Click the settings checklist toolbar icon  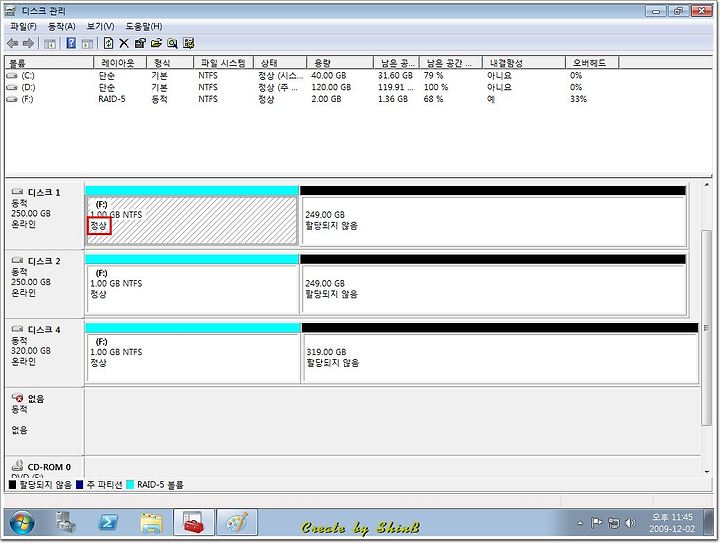tap(188, 43)
